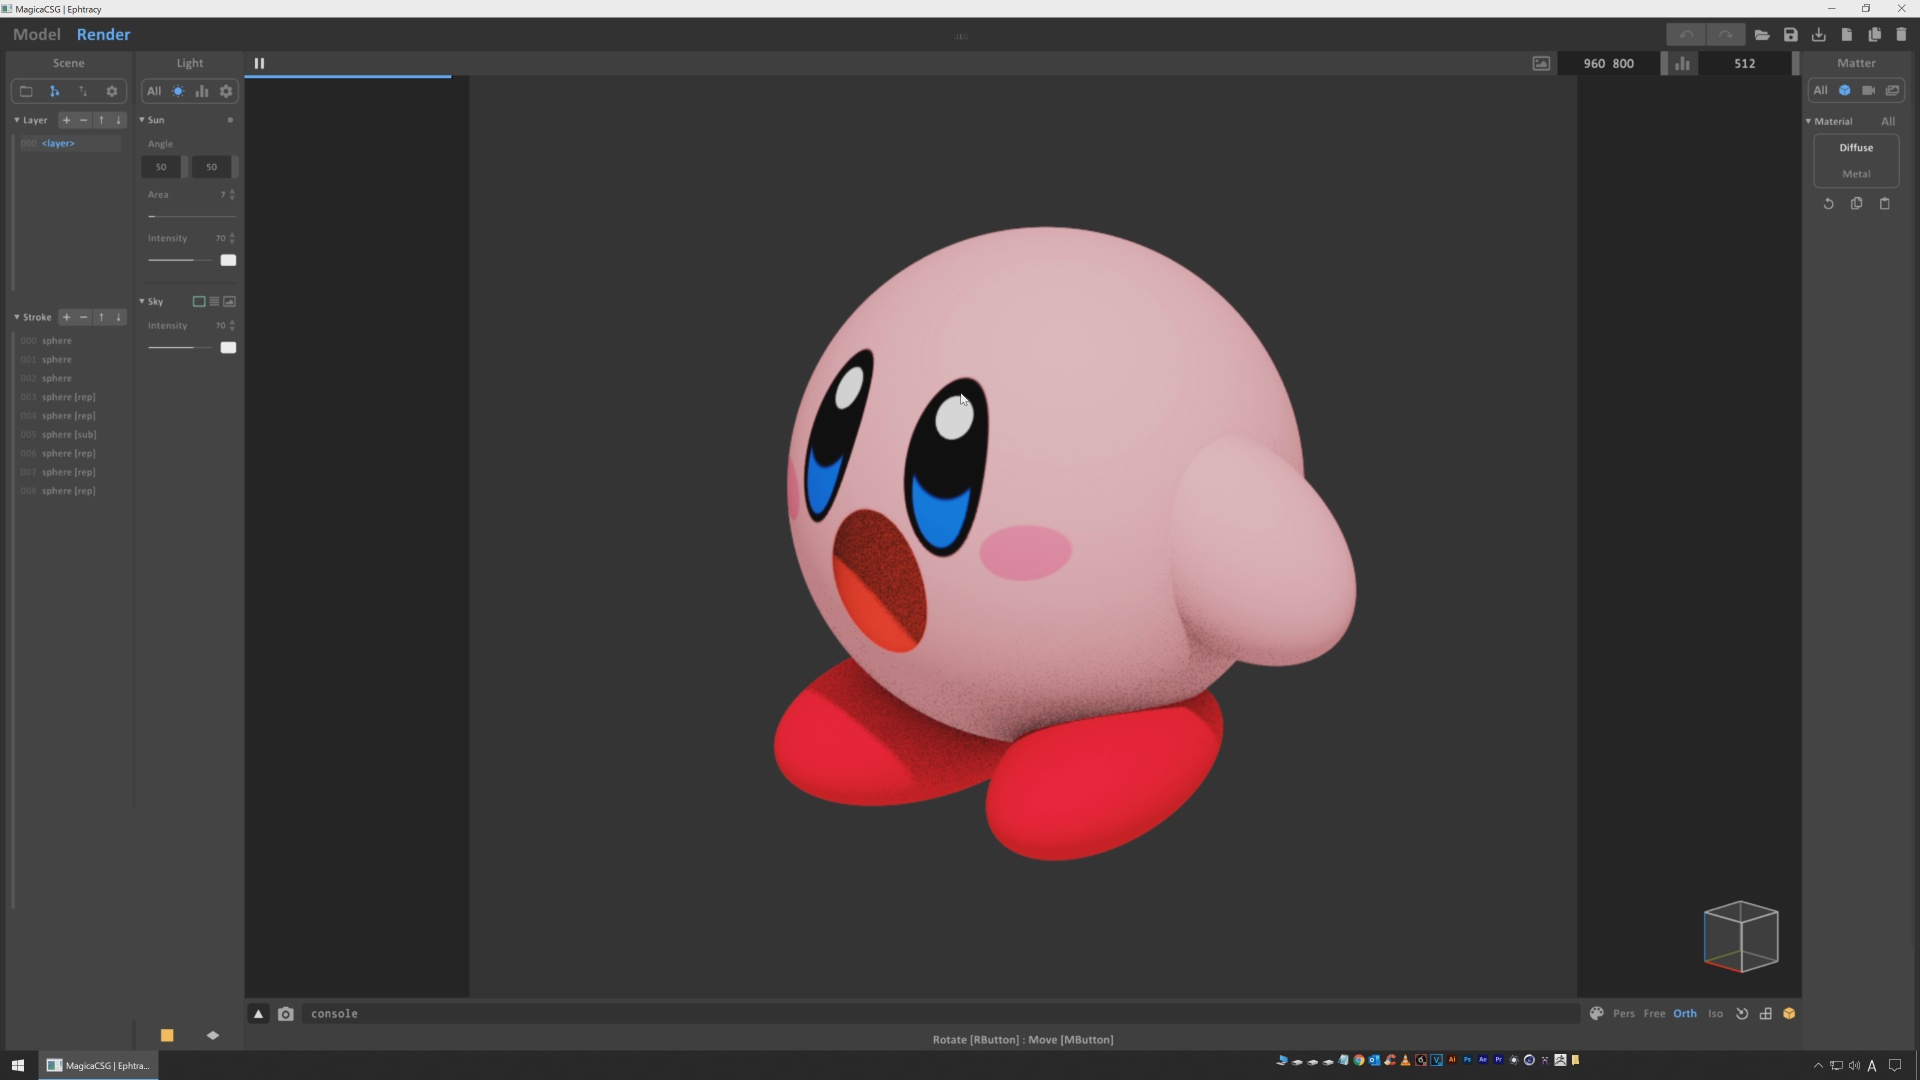1920x1080 pixels.
Task: Open a project via the folder icon
Action: (x=1762, y=35)
